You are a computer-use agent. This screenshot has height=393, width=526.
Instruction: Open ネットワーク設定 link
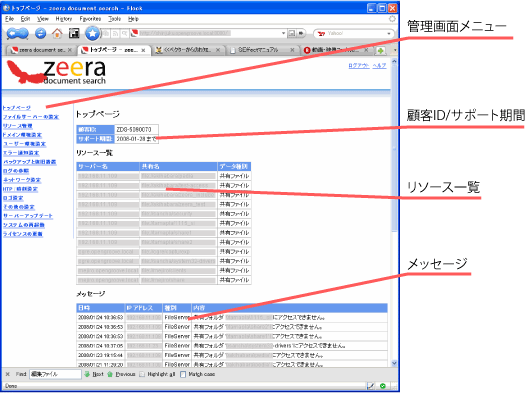click(22, 180)
